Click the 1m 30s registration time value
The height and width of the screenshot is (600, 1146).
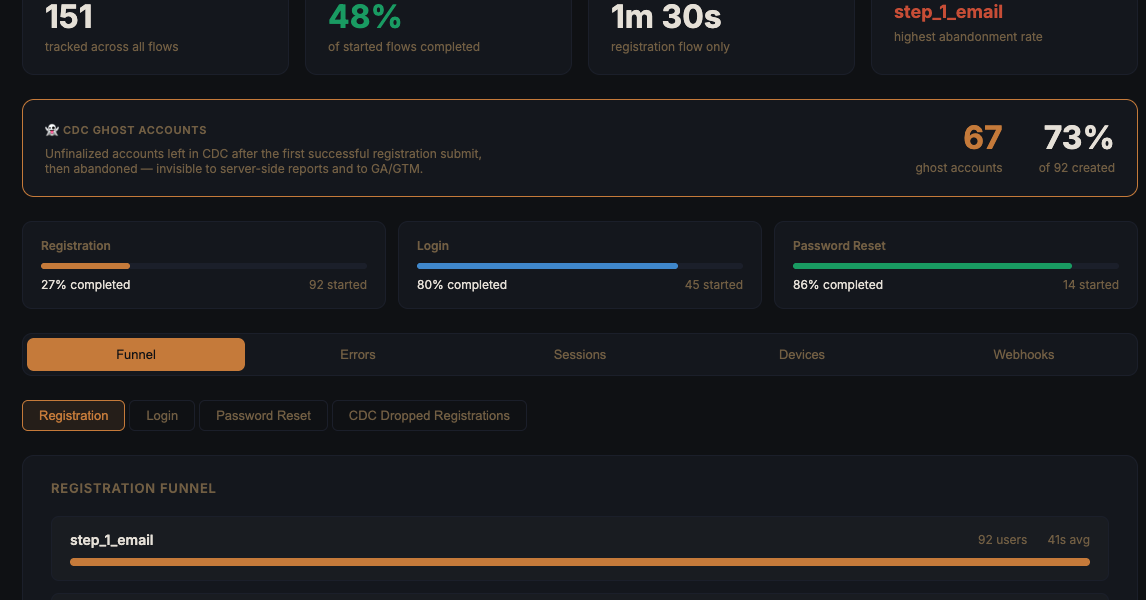coord(666,17)
